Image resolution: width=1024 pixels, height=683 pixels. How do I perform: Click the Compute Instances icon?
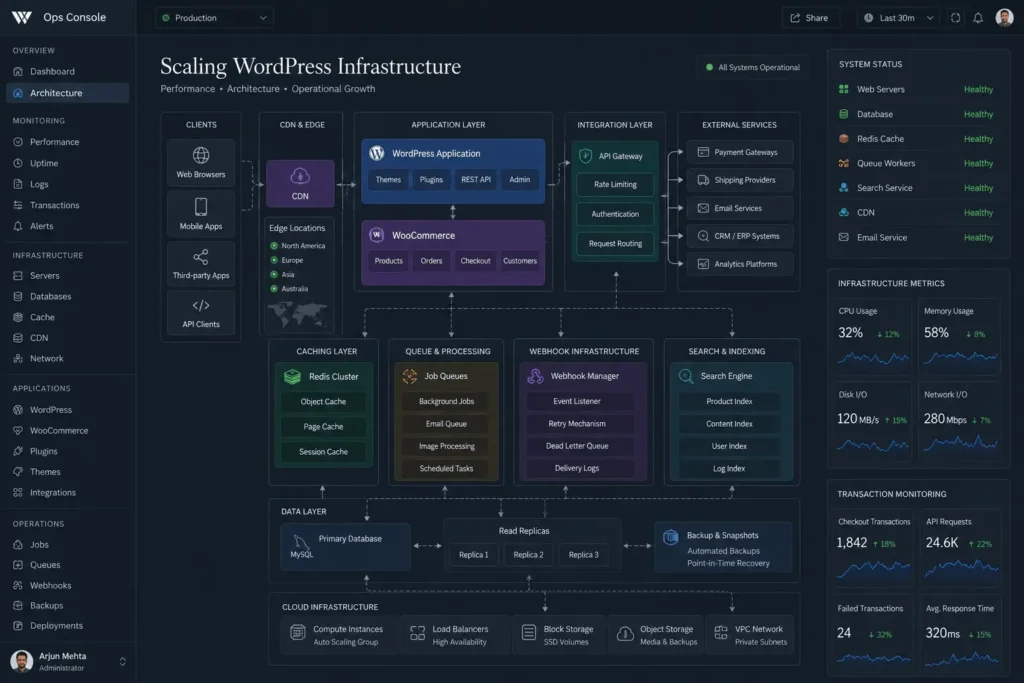tap(298, 633)
